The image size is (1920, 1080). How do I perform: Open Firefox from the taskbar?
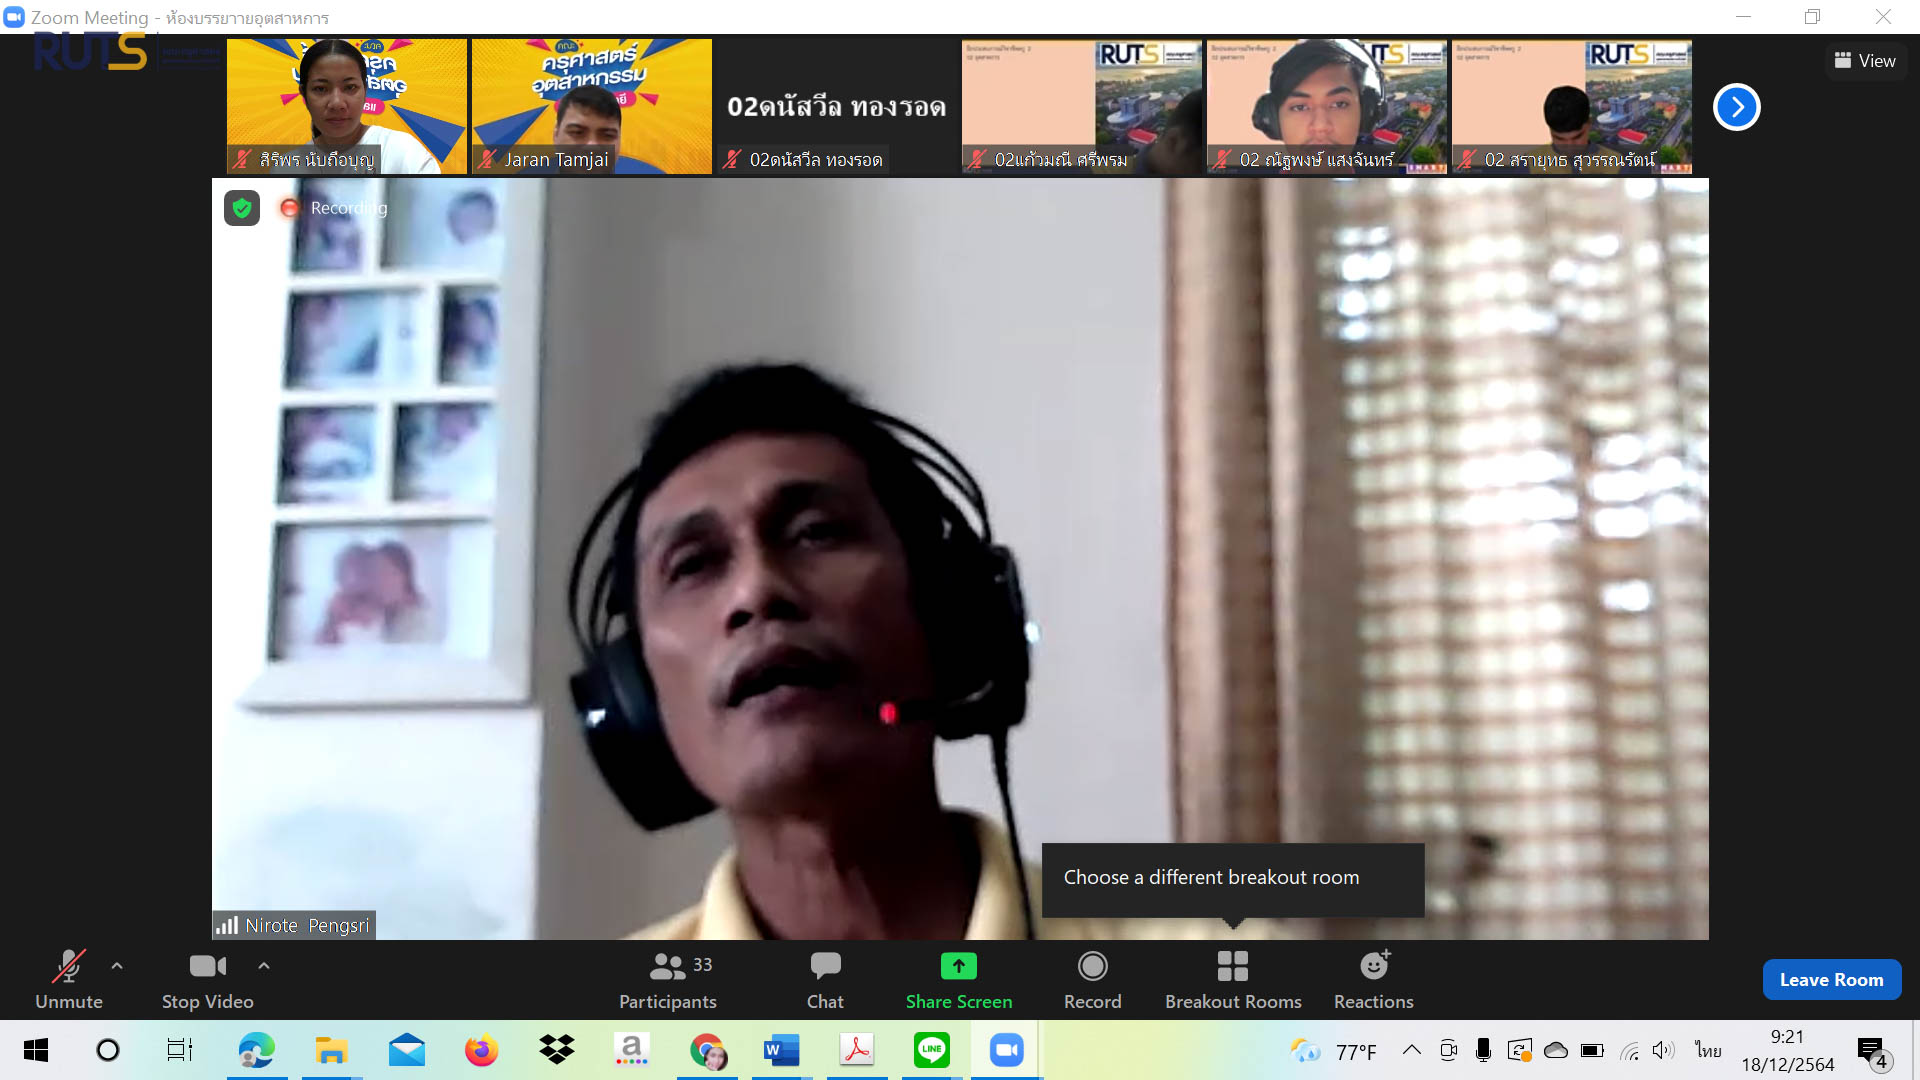click(481, 1050)
